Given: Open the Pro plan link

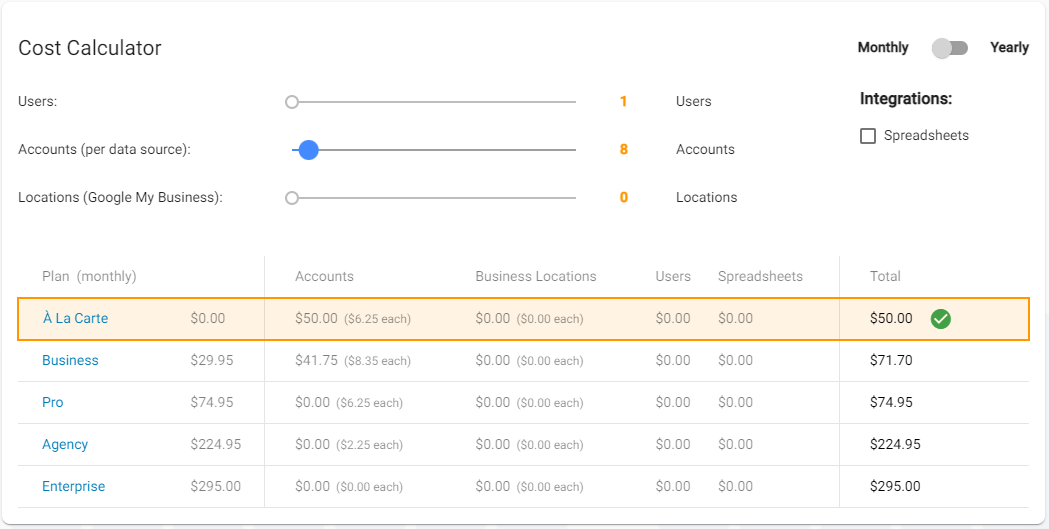Looking at the screenshot, I should [53, 403].
